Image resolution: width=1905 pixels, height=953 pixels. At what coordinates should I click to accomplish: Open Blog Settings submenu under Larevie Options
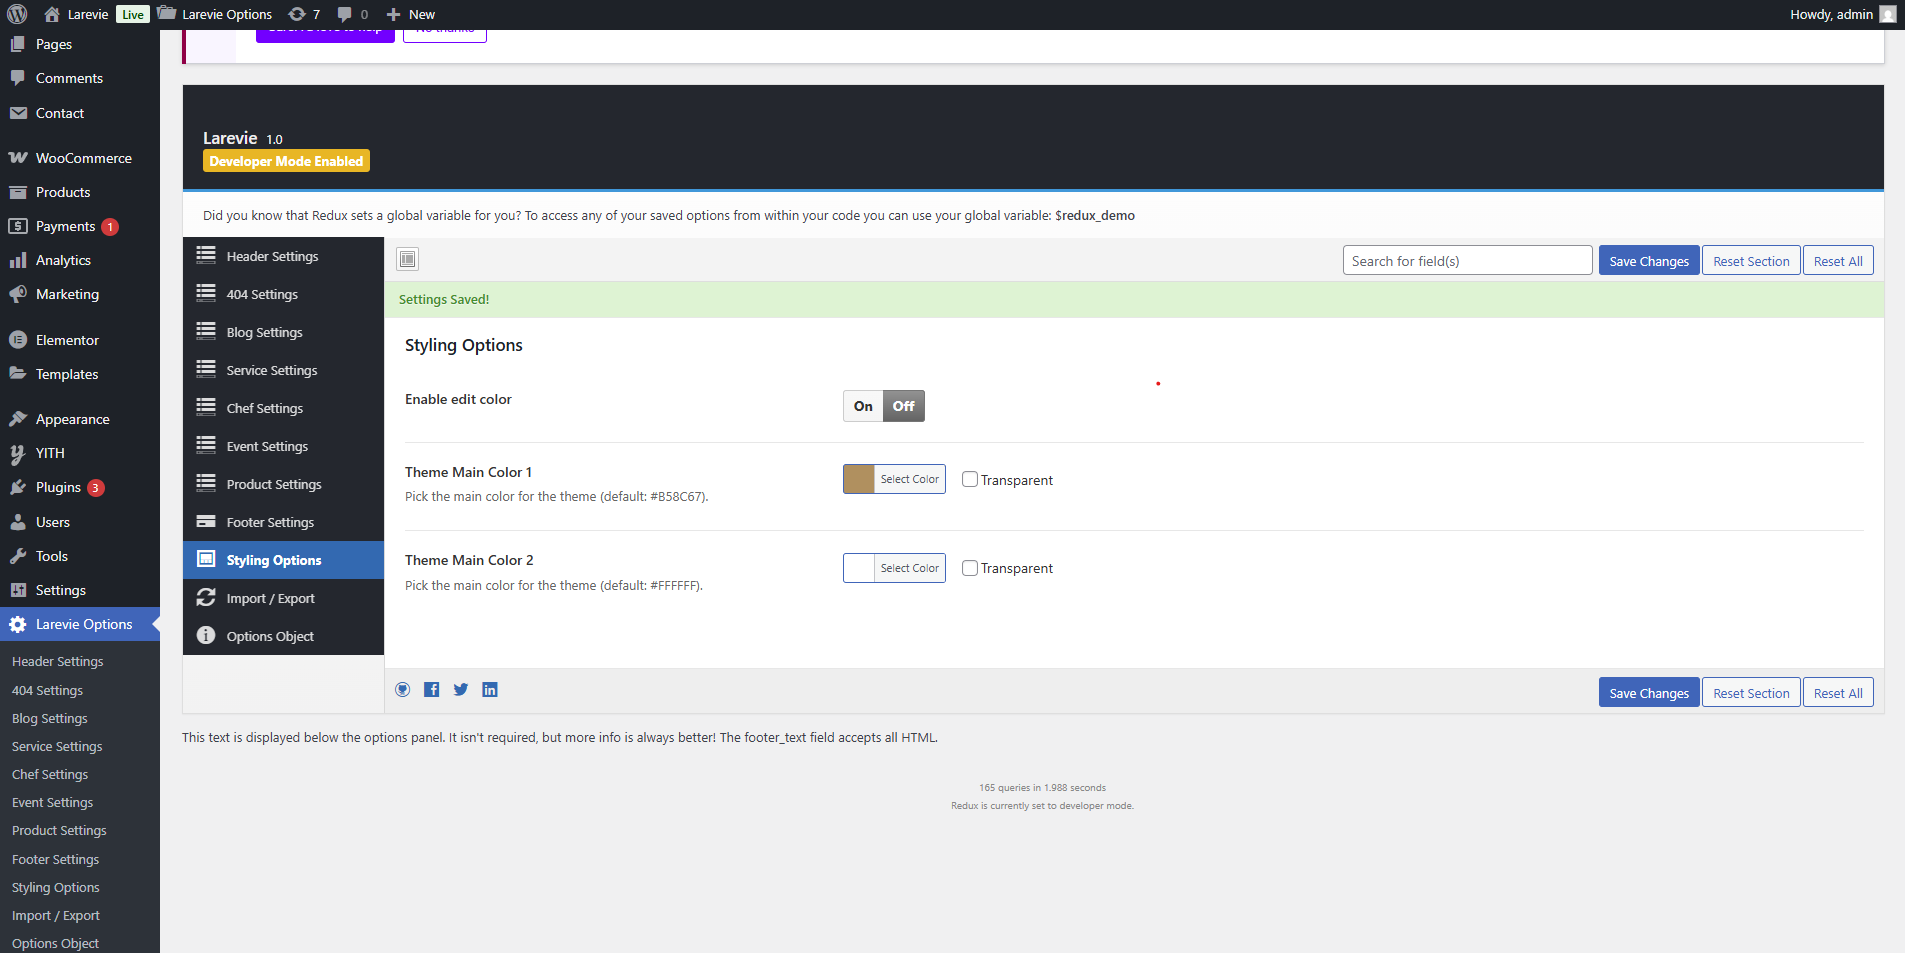50,718
